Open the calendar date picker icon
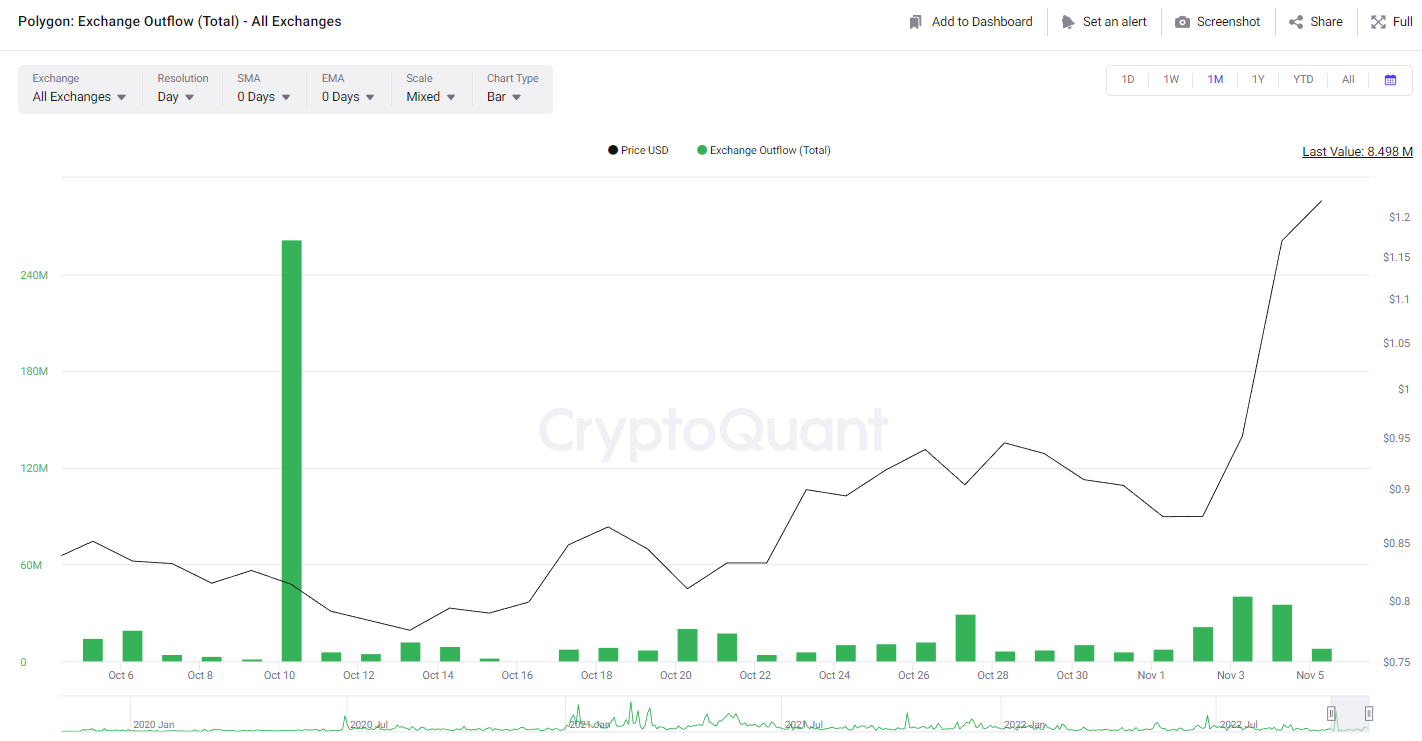1422x741 pixels. (x=1390, y=80)
